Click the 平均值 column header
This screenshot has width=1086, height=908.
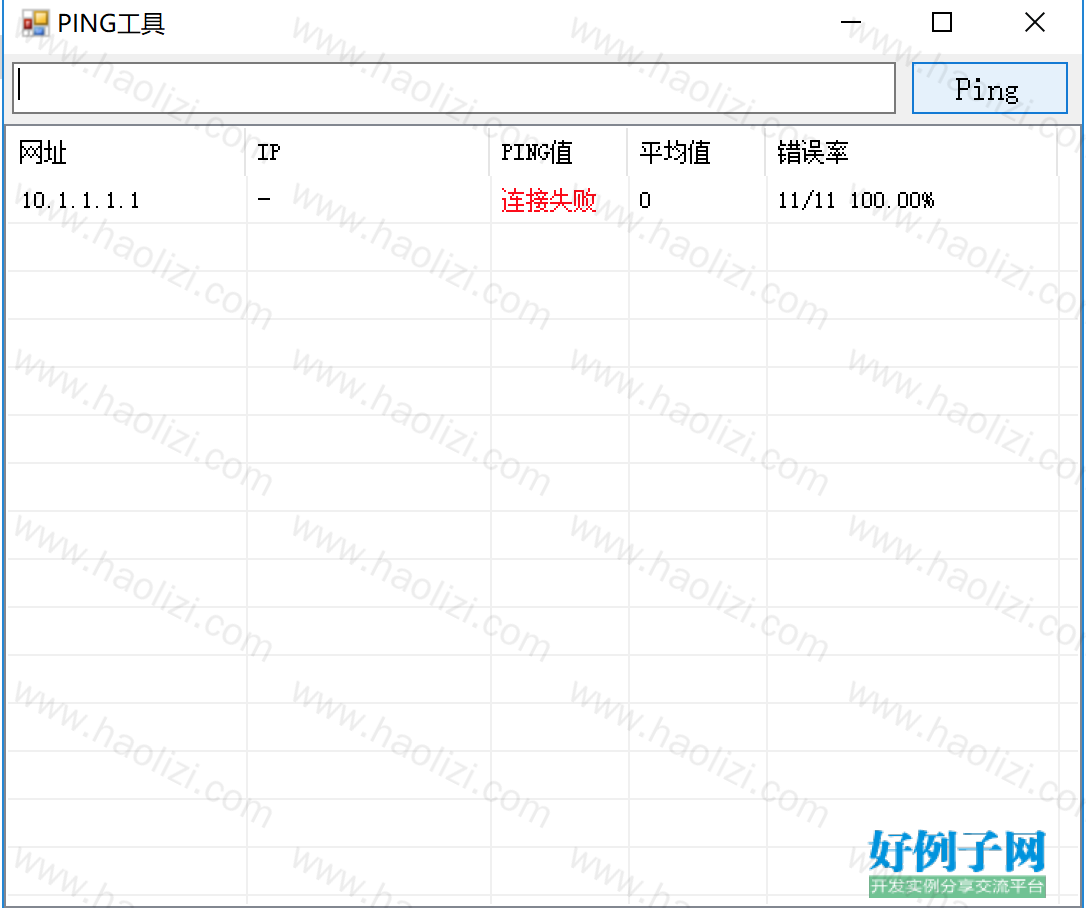point(697,152)
